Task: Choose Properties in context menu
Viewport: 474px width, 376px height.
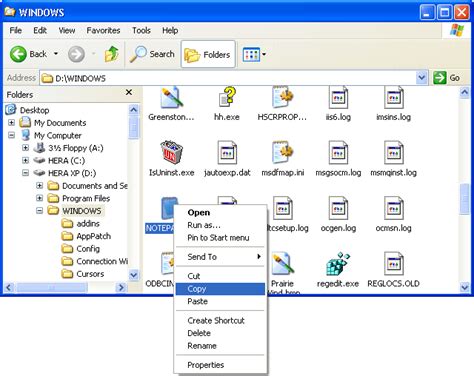Action: click(220, 365)
